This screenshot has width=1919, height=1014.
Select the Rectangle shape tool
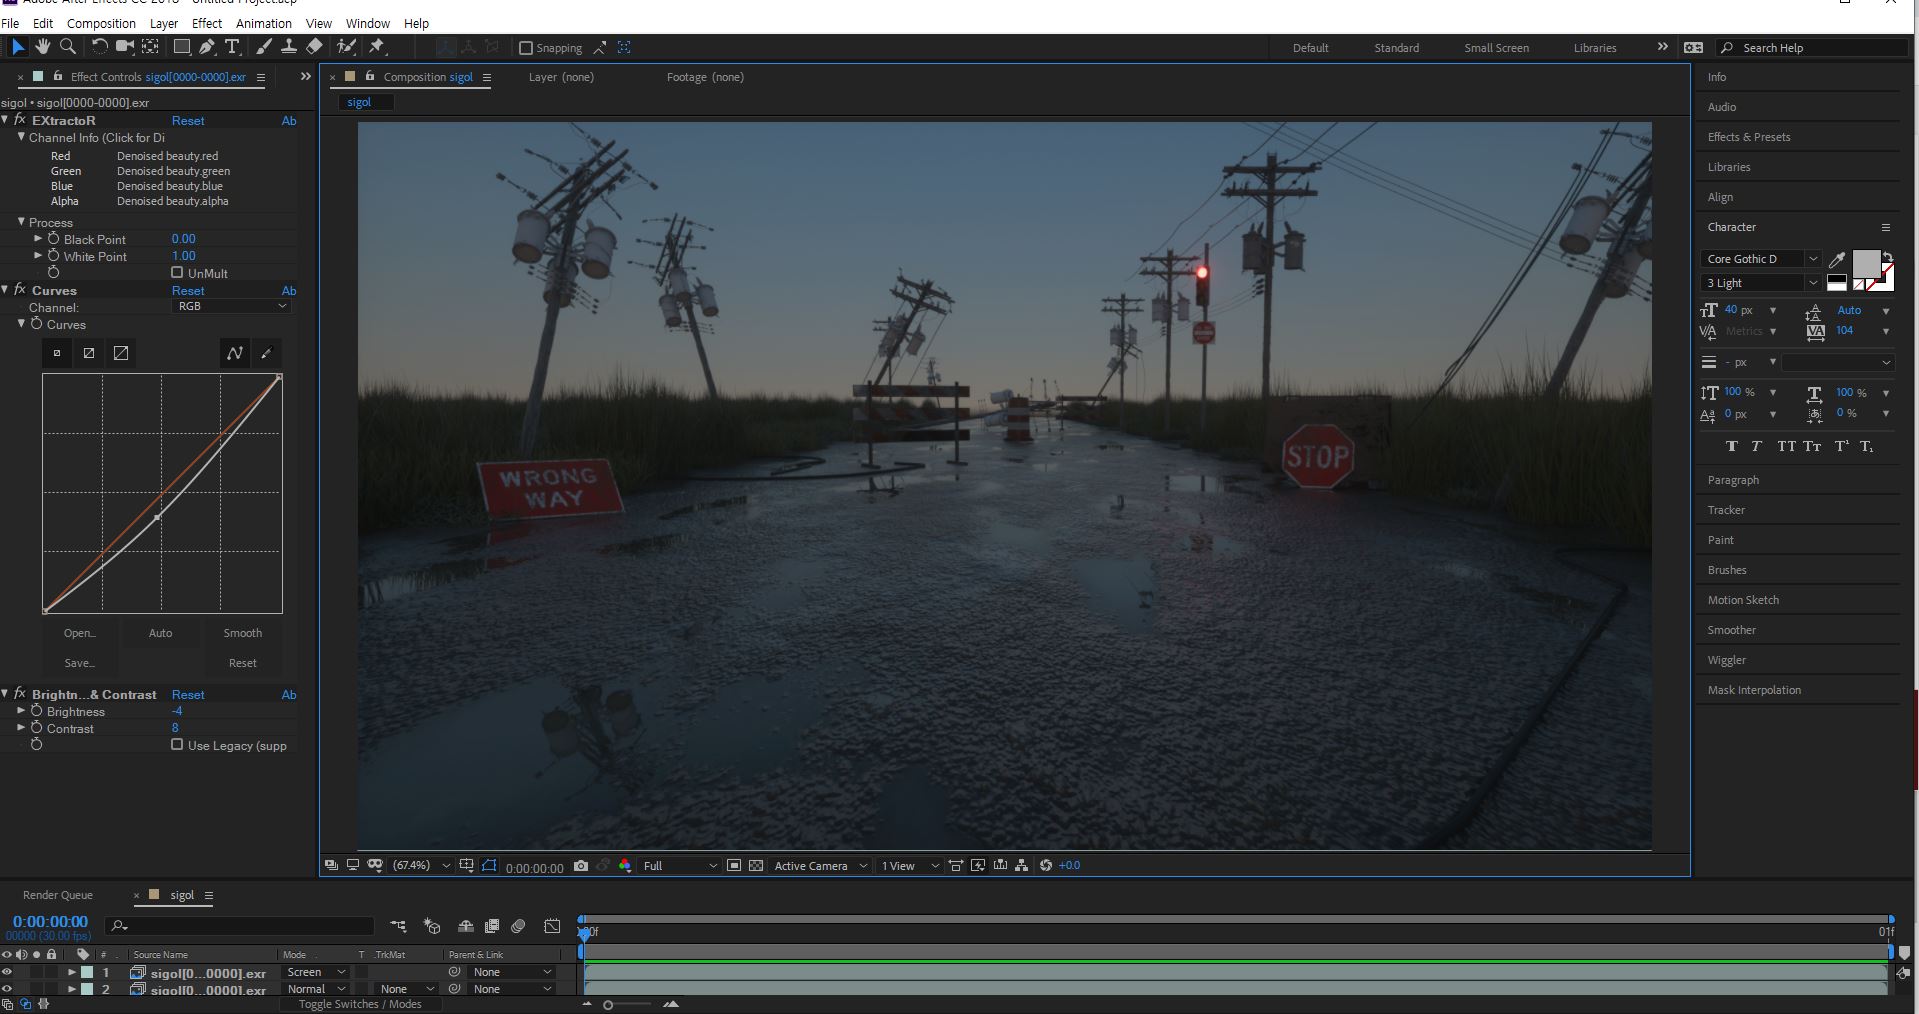pos(182,47)
